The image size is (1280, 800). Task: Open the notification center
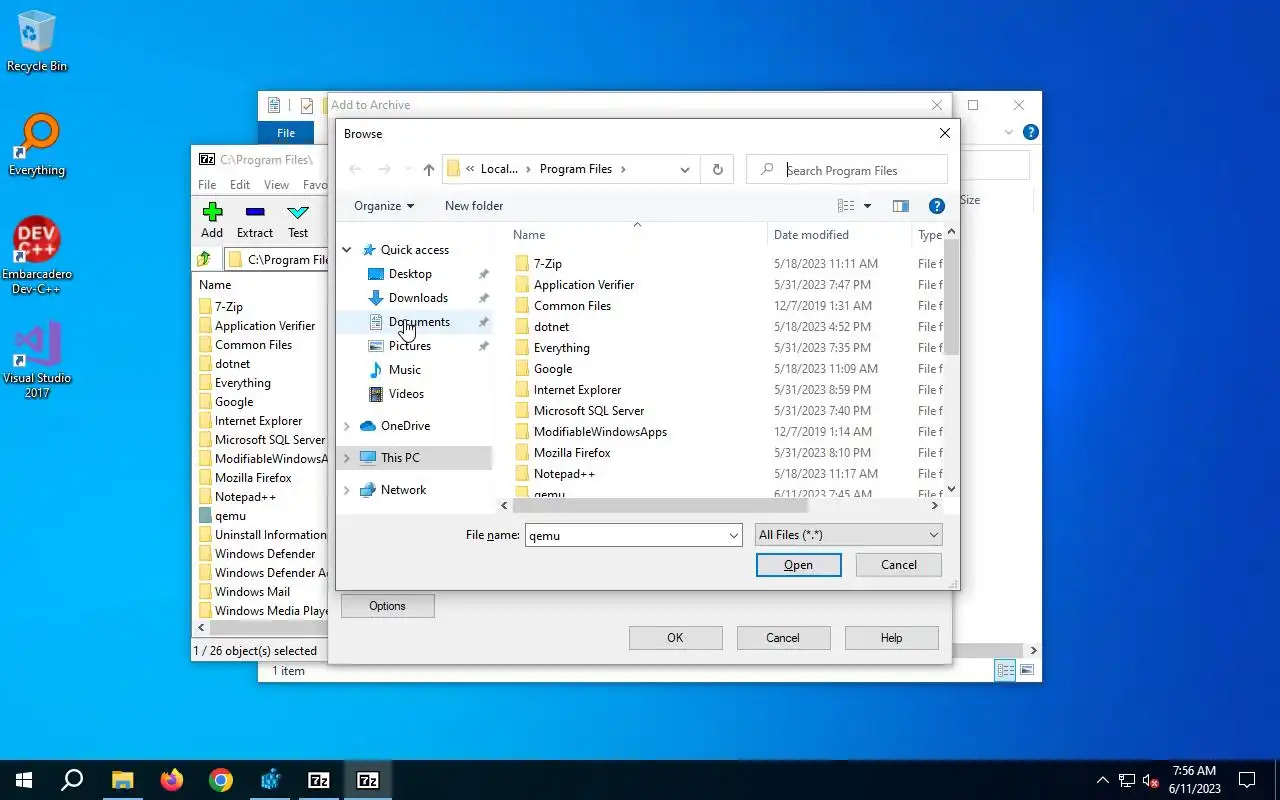1247,780
